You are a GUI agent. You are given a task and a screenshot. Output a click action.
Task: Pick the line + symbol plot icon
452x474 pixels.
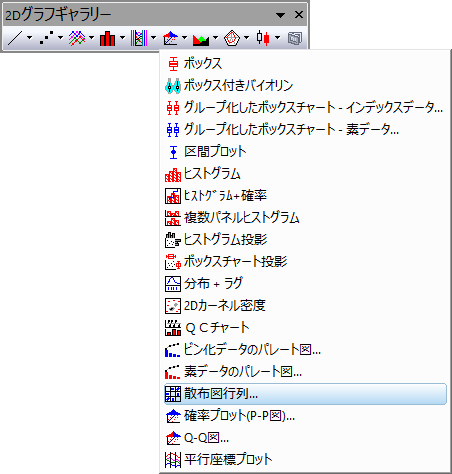pos(77,38)
